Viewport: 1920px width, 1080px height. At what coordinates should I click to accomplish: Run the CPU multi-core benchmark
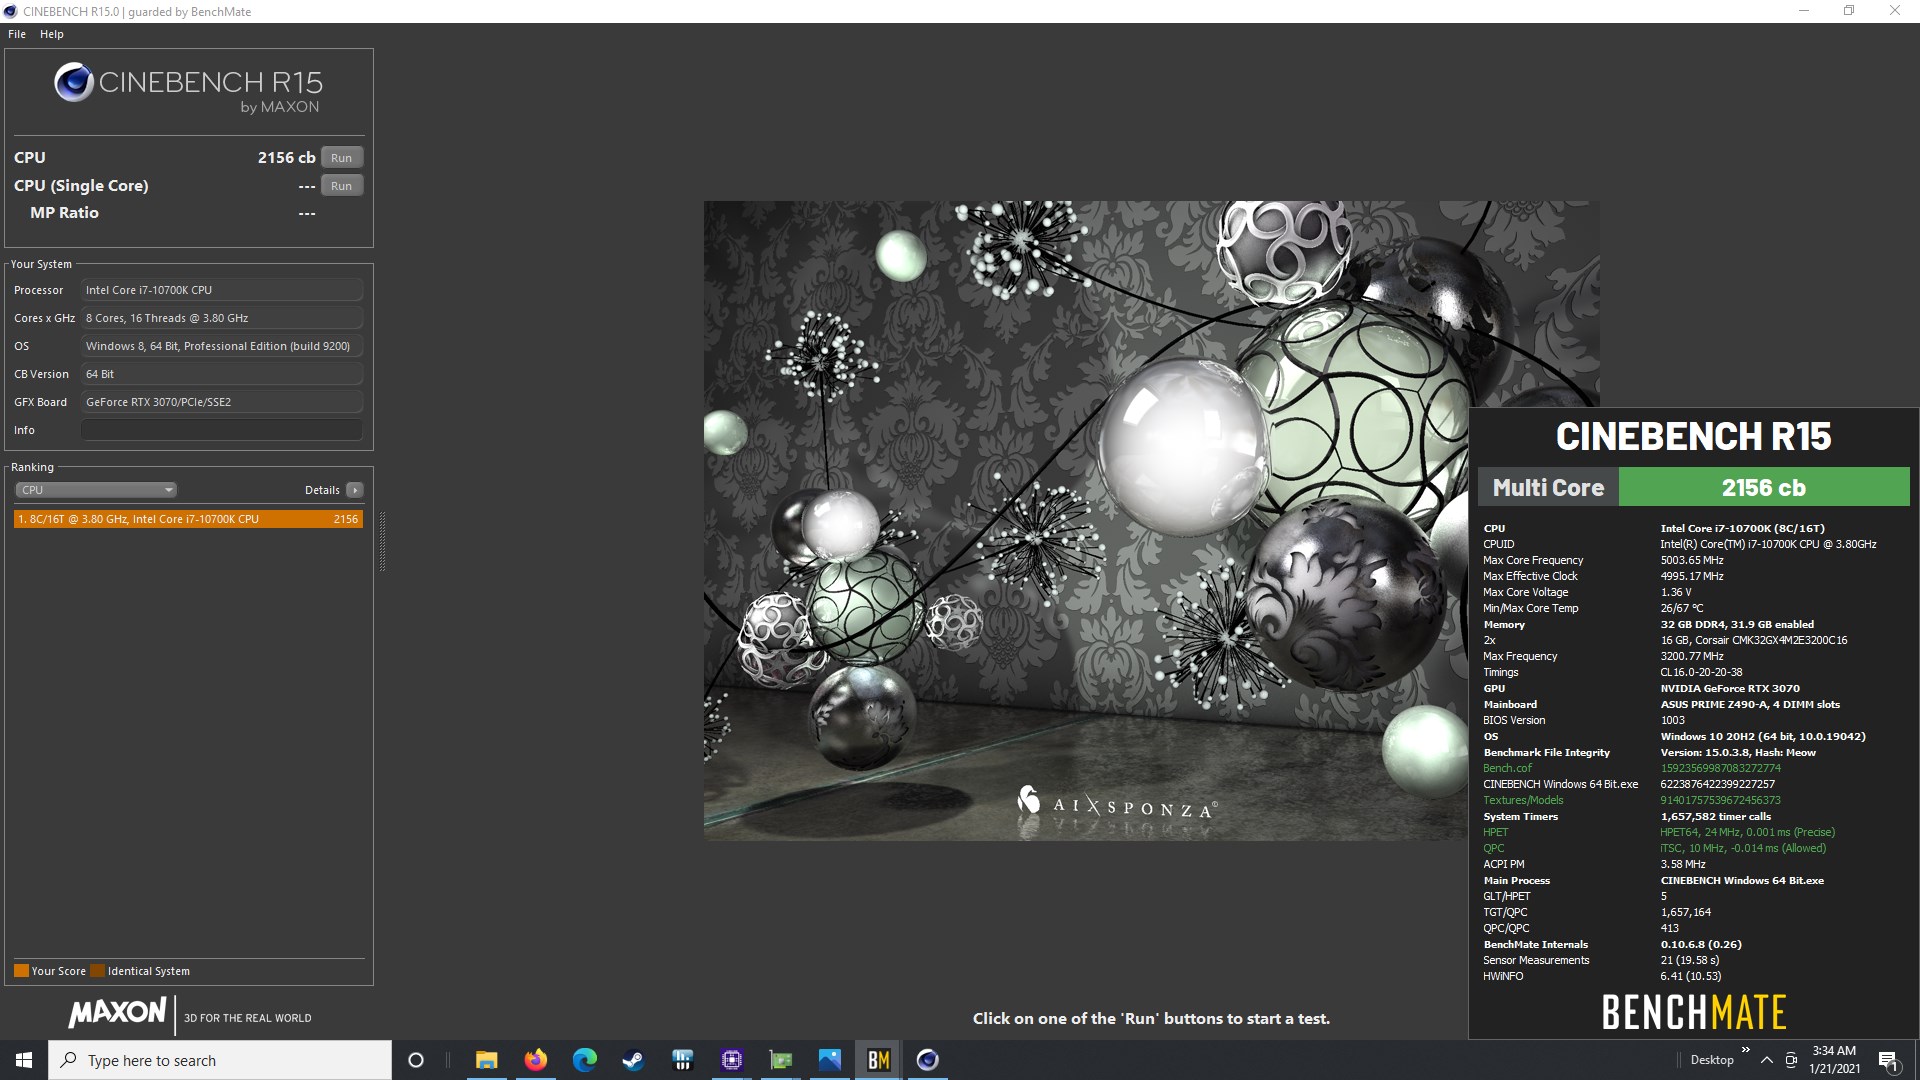(x=342, y=158)
